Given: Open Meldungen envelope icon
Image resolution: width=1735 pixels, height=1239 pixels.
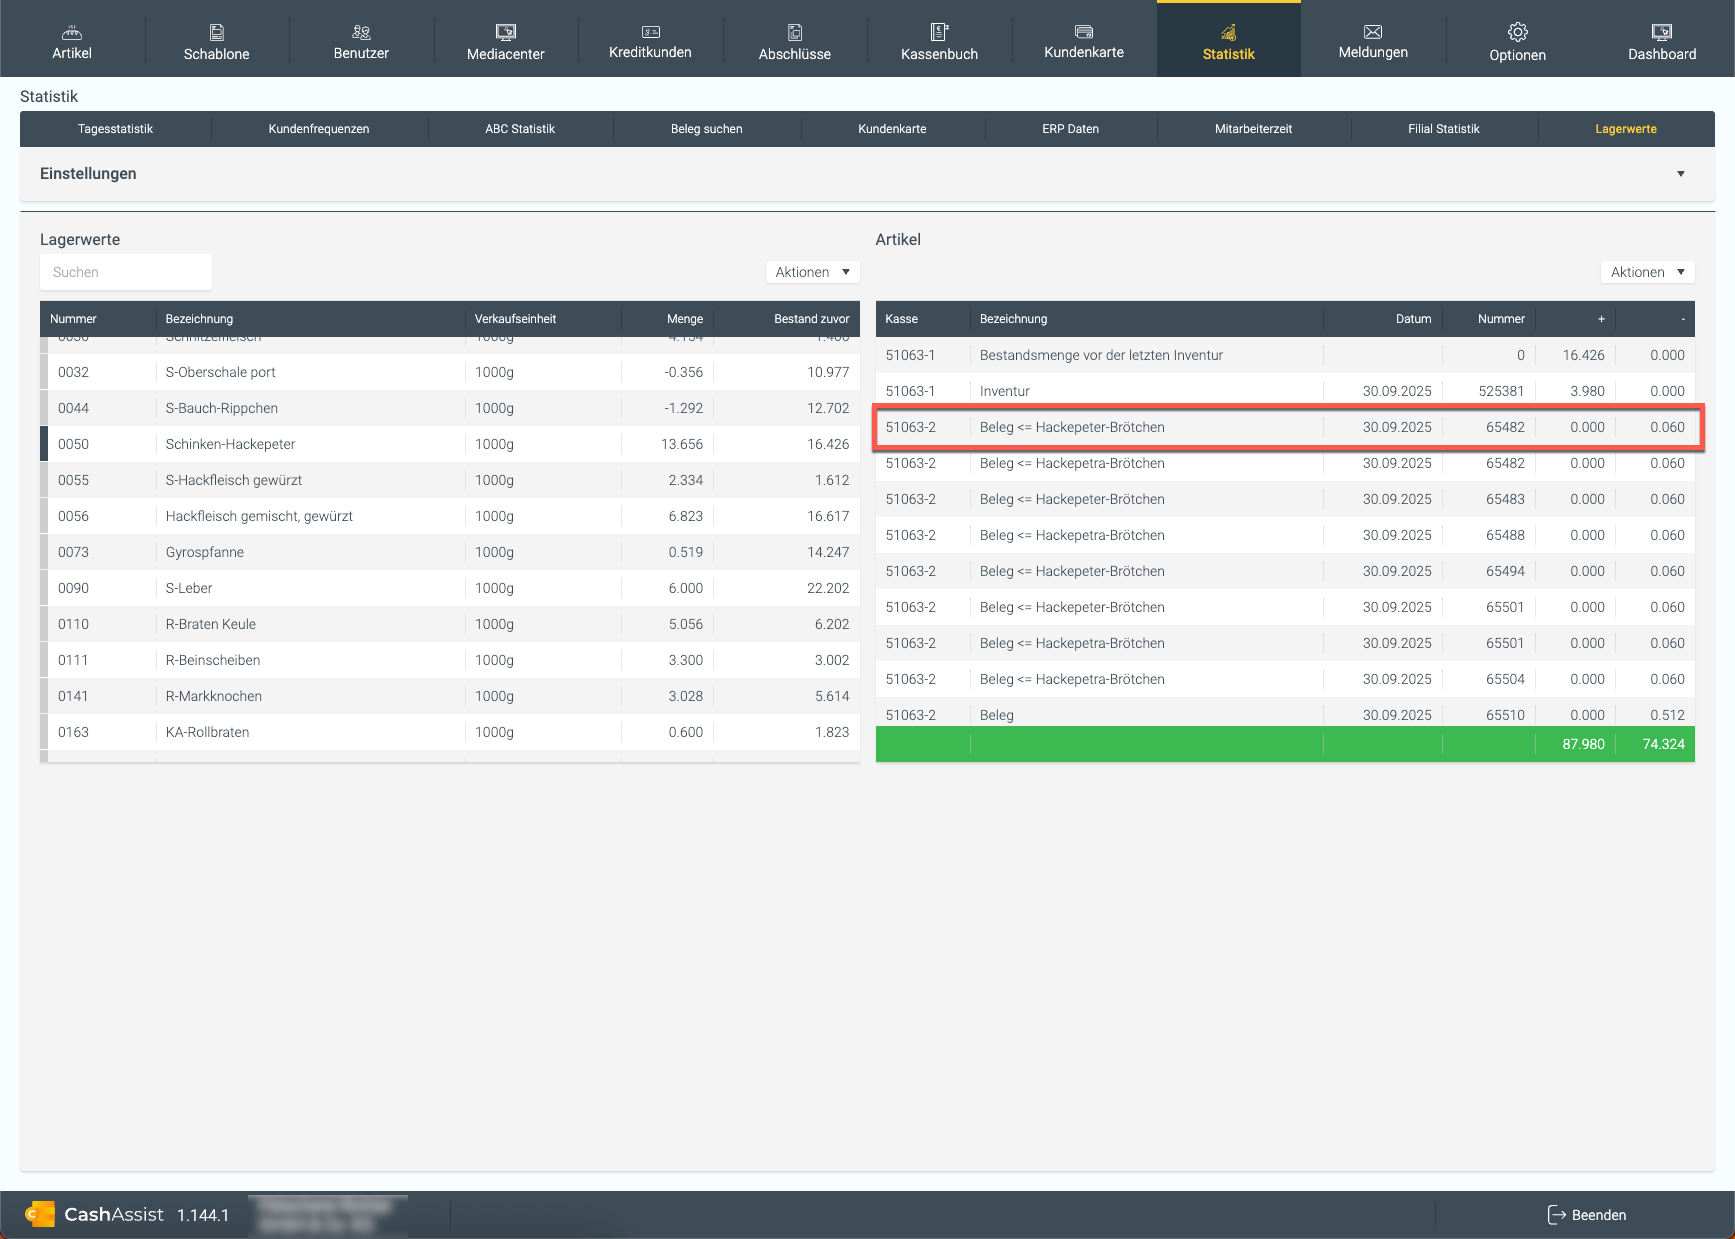Looking at the screenshot, I should point(1373,32).
